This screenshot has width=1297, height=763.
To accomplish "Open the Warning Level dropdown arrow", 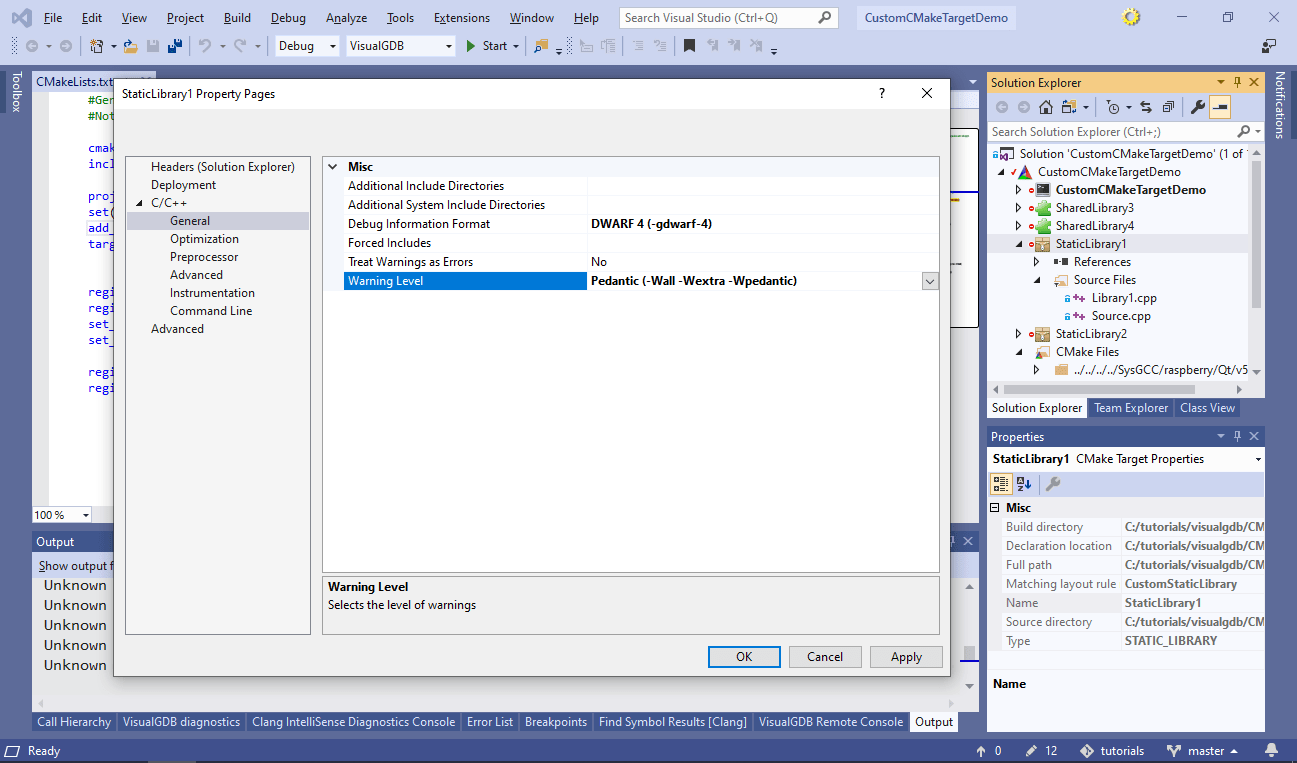I will pyautogui.click(x=930, y=282).
